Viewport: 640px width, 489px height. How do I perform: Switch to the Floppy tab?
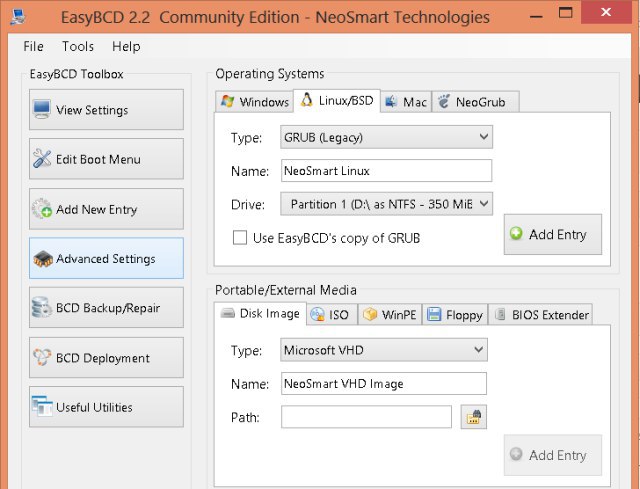(x=455, y=314)
